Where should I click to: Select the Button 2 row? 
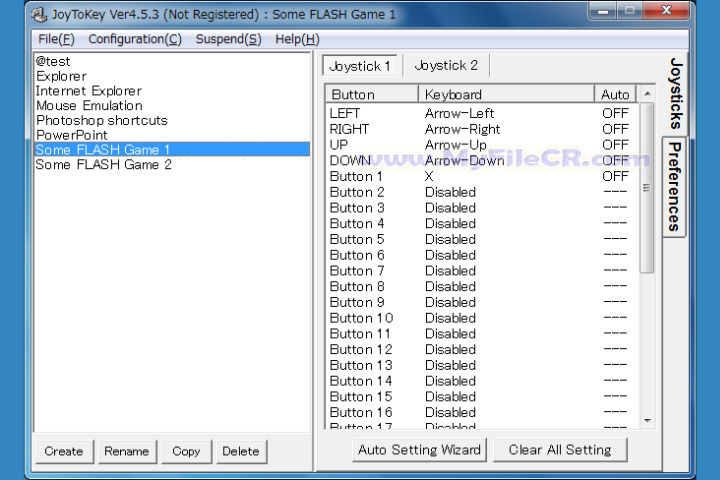482,192
